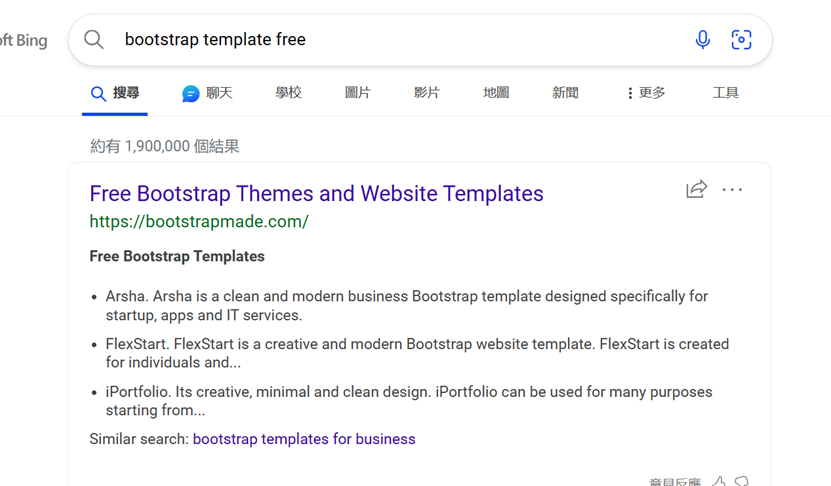Click the FlexStart template description bullet
831x486 pixels.
[x=417, y=353]
